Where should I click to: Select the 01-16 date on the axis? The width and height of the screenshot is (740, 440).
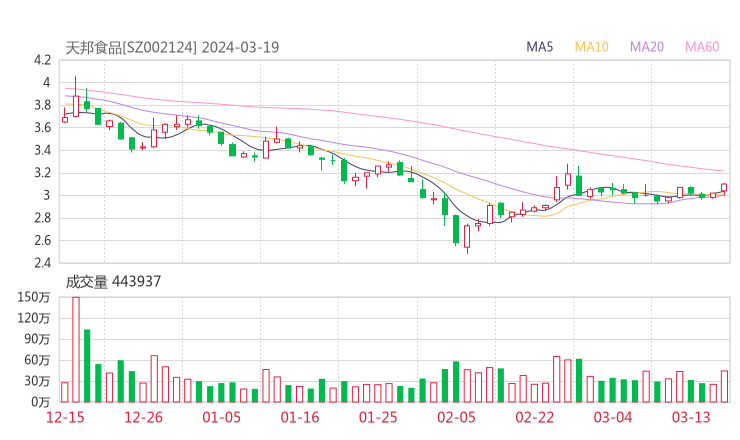300,417
